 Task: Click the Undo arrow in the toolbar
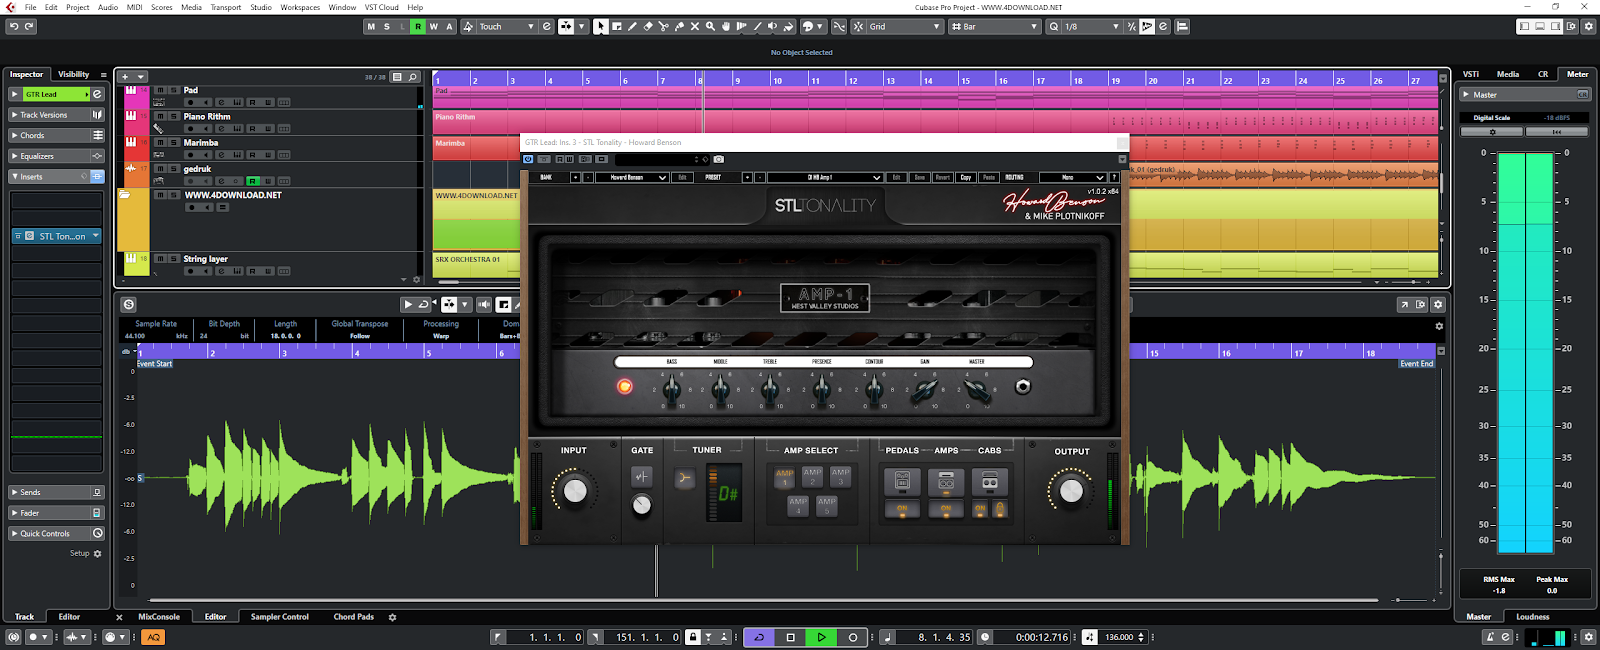click(14, 26)
